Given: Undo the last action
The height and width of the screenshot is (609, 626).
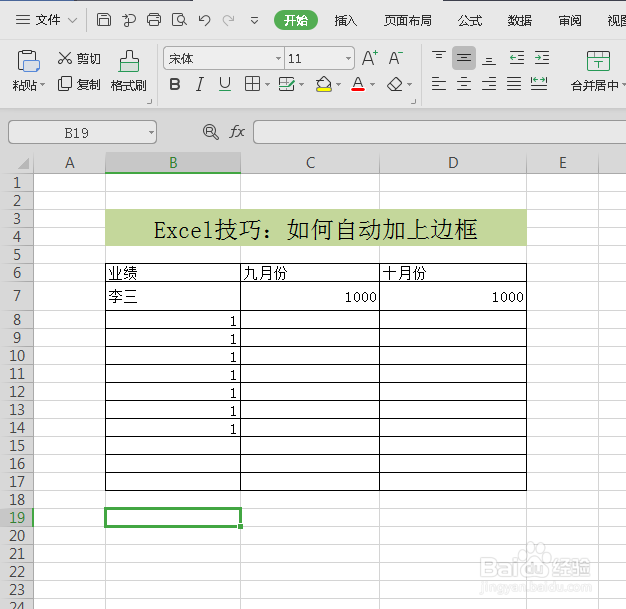Looking at the screenshot, I should click(204, 20).
